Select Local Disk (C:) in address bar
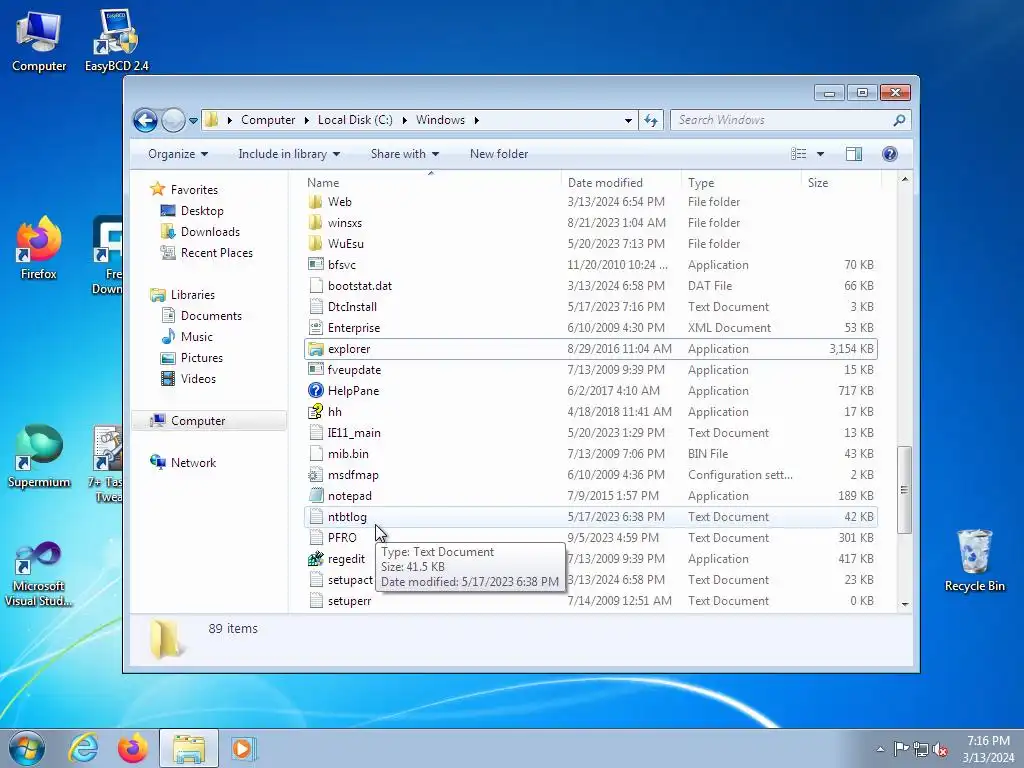 (x=355, y=120)
